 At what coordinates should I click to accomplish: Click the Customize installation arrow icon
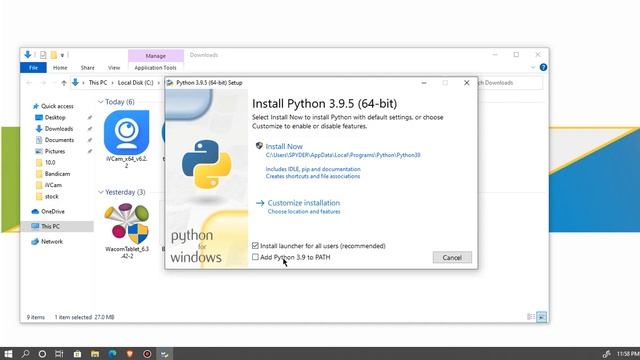[x=260, y=203]
